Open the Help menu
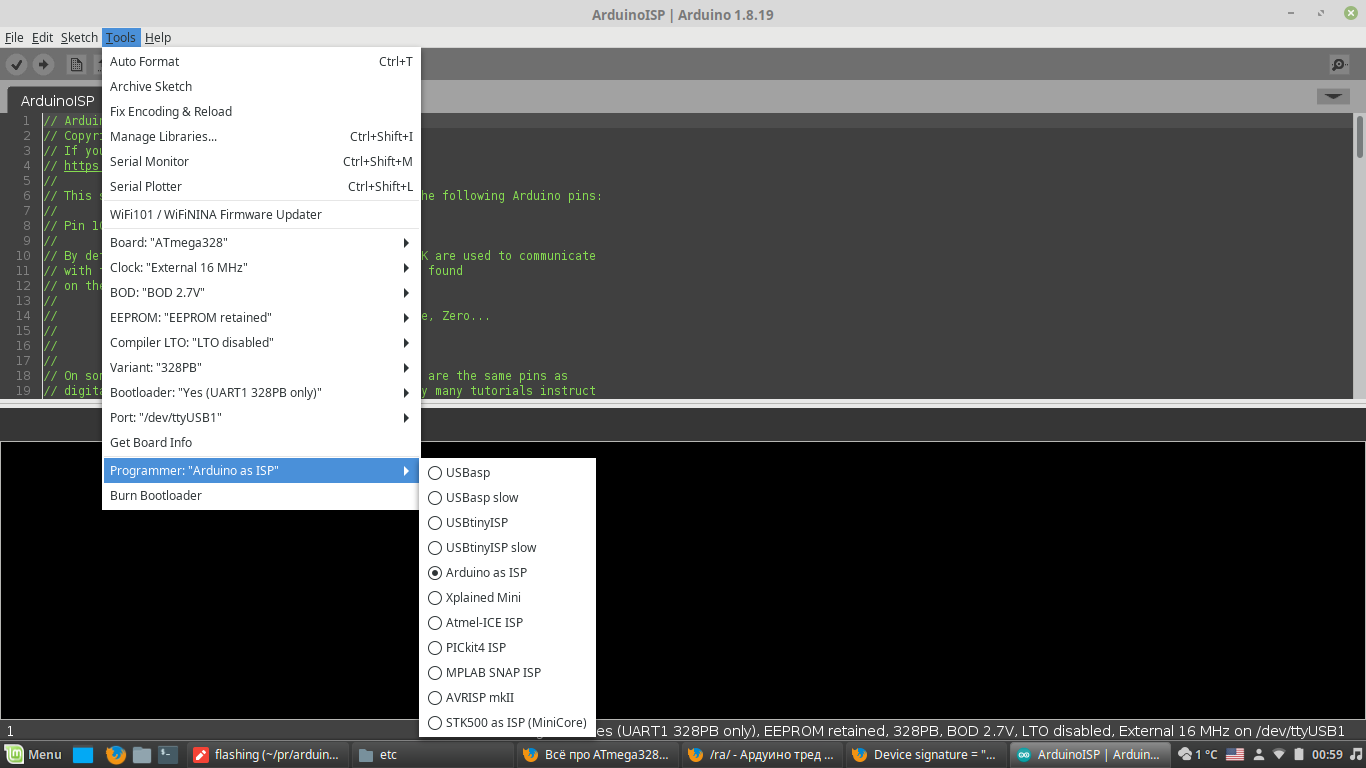The width and height of the screenshot is (1366, 768). tap(158, 37)
